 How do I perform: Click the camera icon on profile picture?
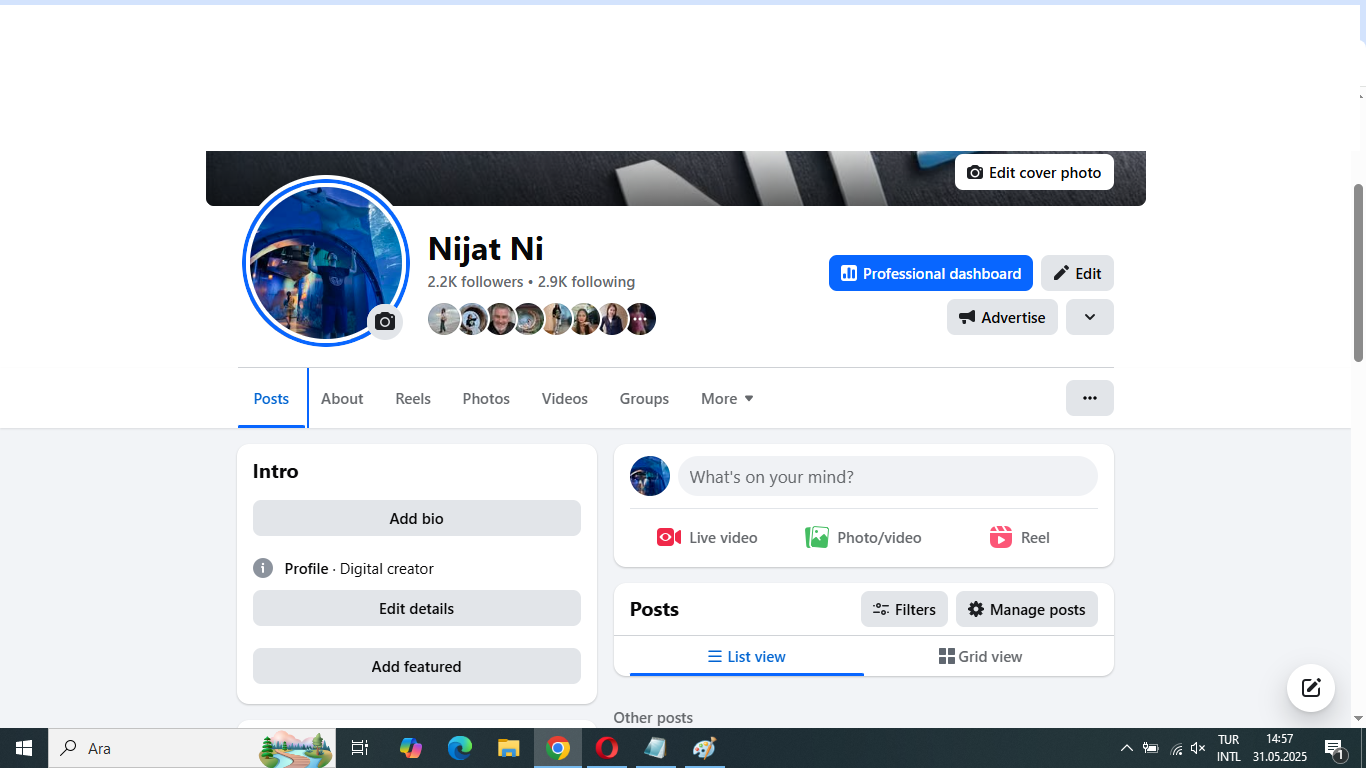click(385, 321)
